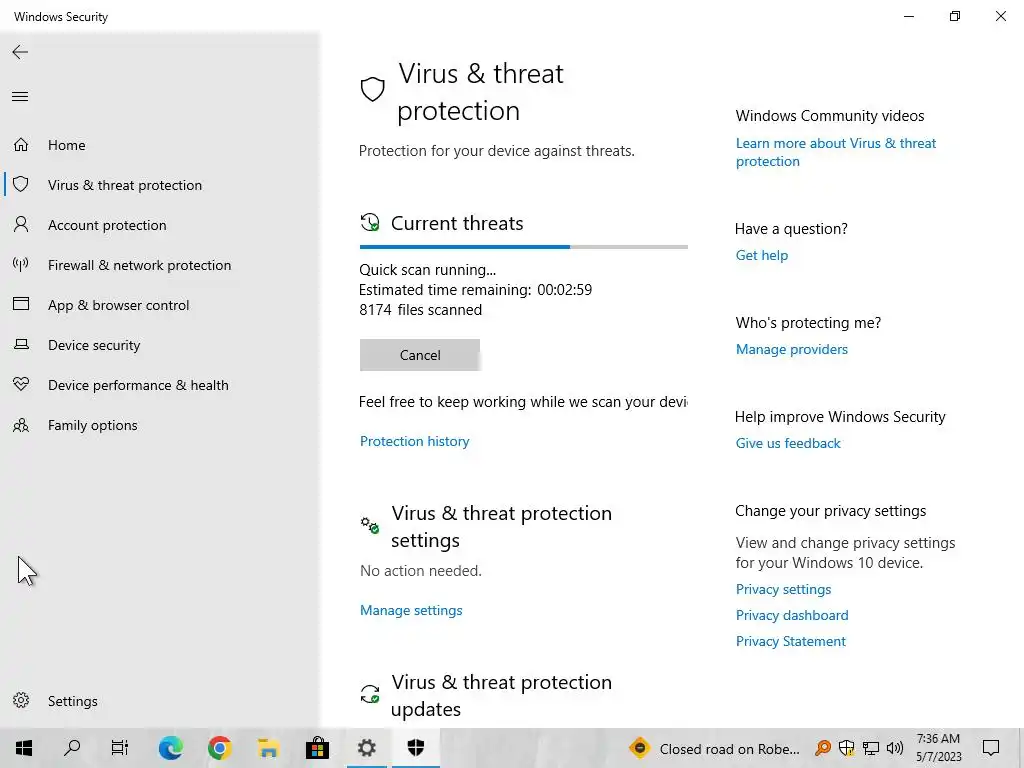Click the orange magnifier tray icon
The width and height of the screenshot is (1024, 768).
click(823, 748)
